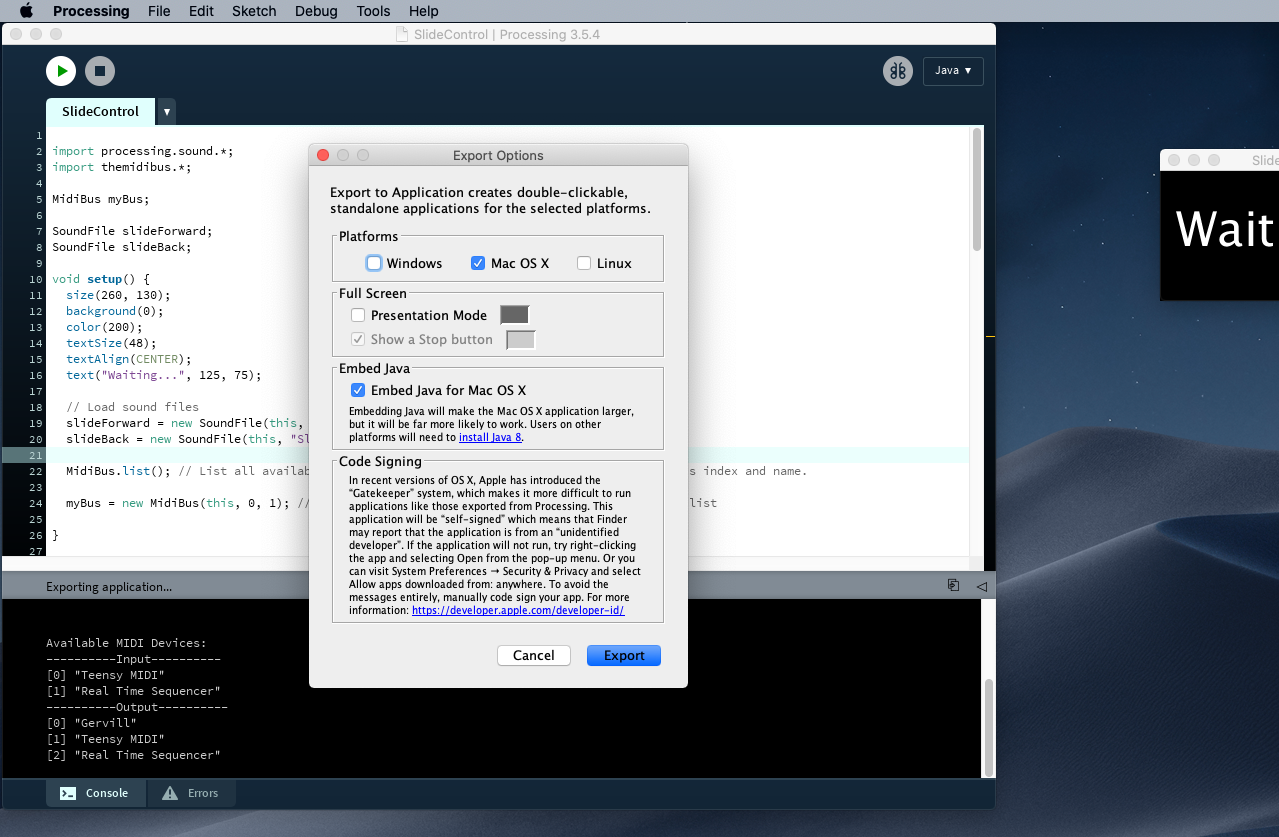
Task: Select the SlideControl sketch tab
Action: (x=100, y=111)
